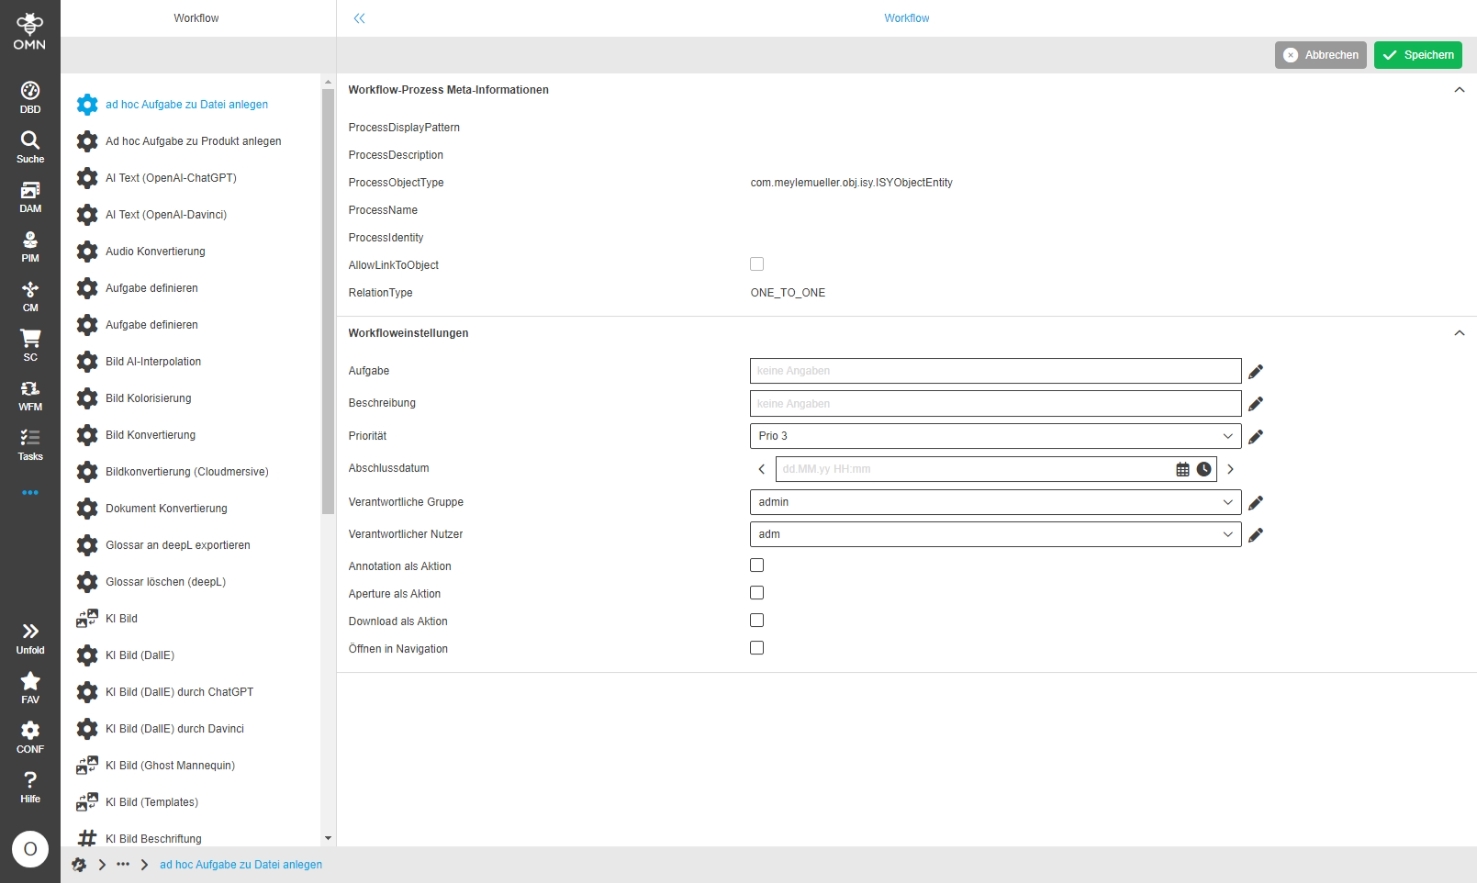Tick the Download als Aktion checkbox

tap(757, 621)
